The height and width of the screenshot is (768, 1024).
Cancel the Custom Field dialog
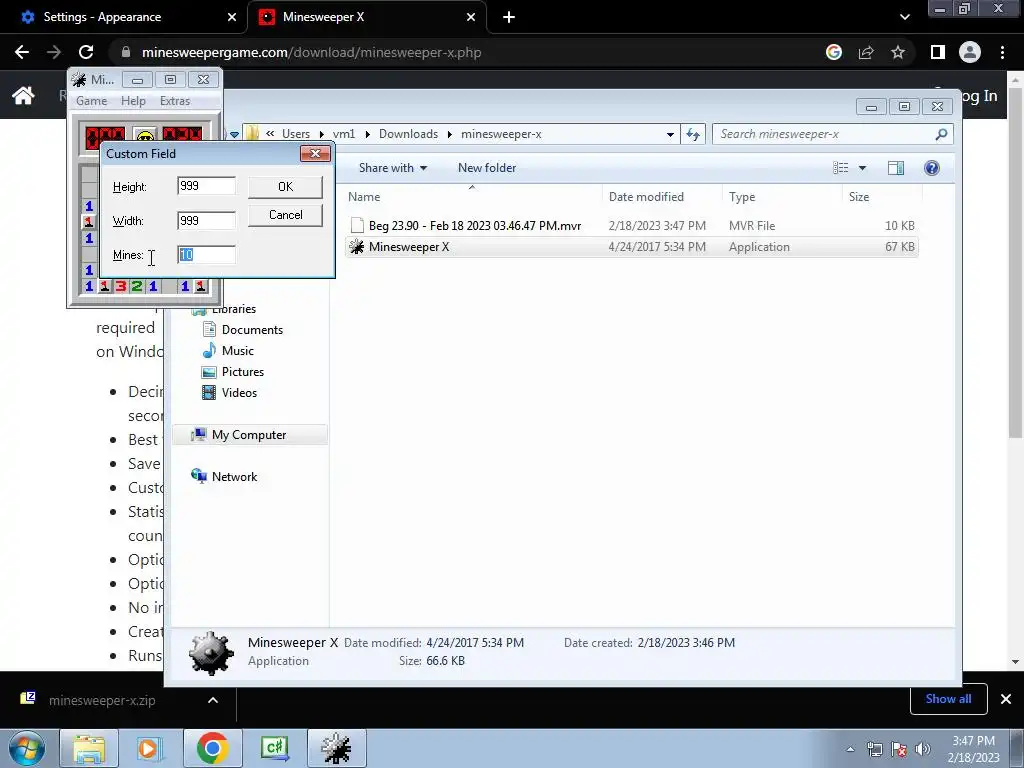285,215
